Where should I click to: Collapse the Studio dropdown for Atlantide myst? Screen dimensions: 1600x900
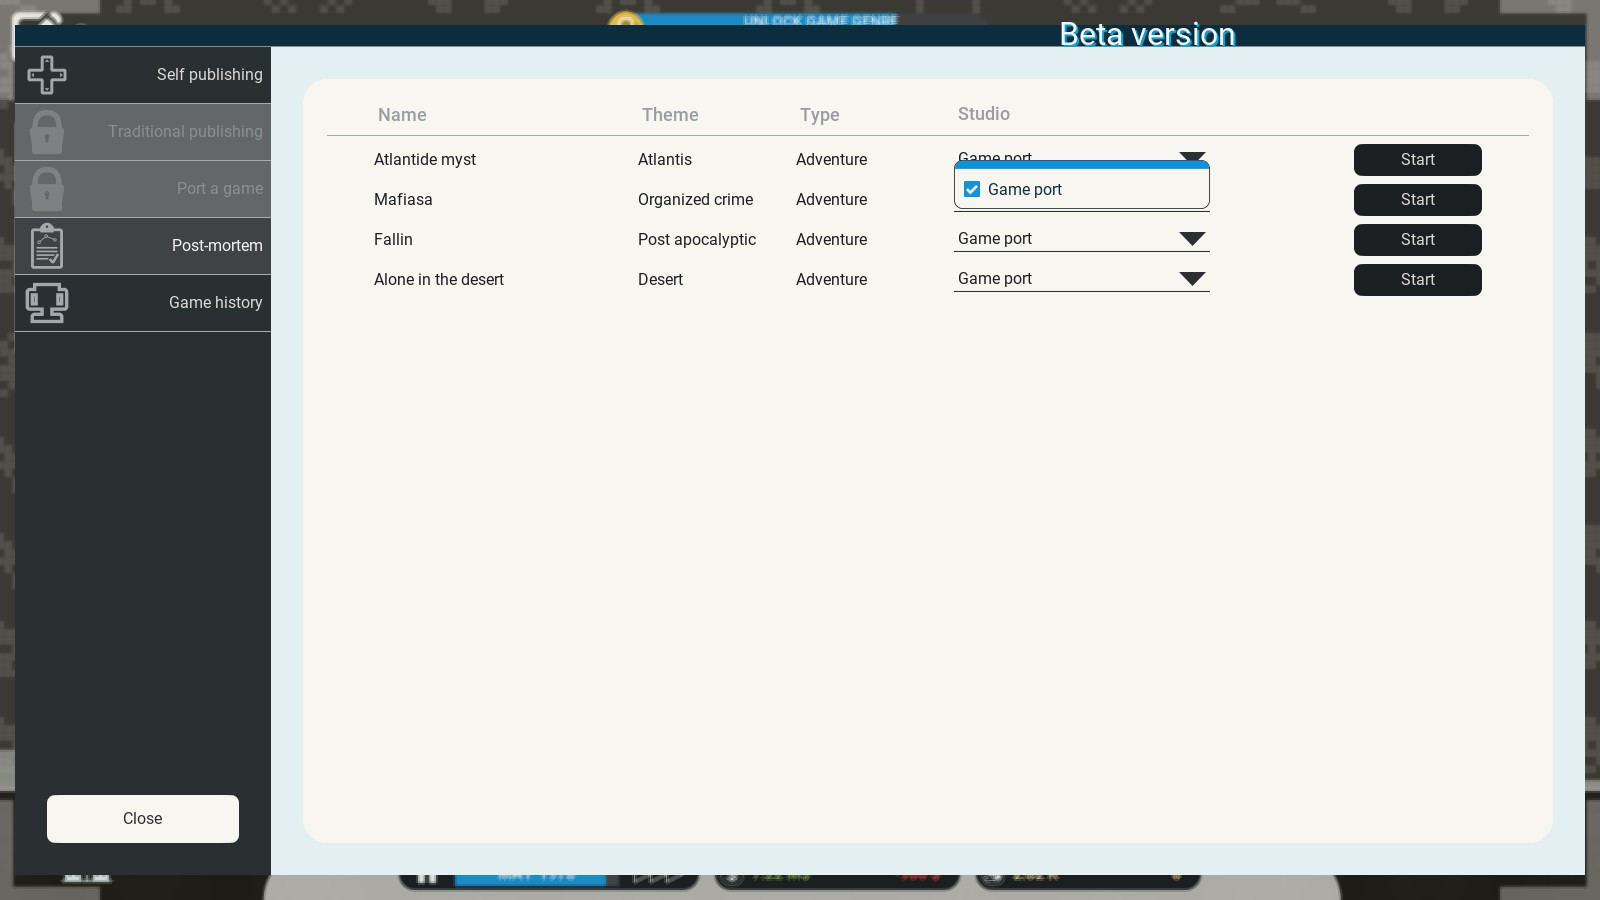tap(1191, 157)
